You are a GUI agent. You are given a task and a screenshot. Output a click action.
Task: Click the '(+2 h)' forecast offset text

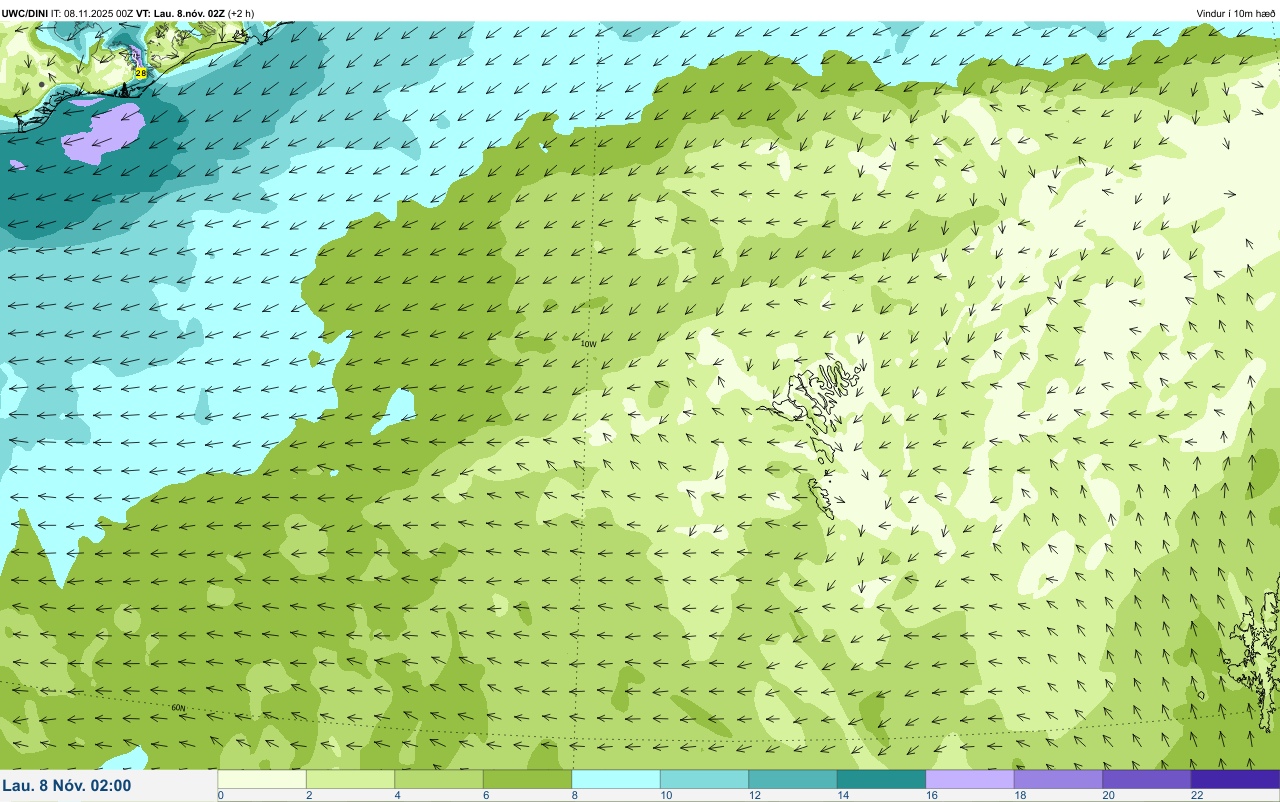[241, 13]
